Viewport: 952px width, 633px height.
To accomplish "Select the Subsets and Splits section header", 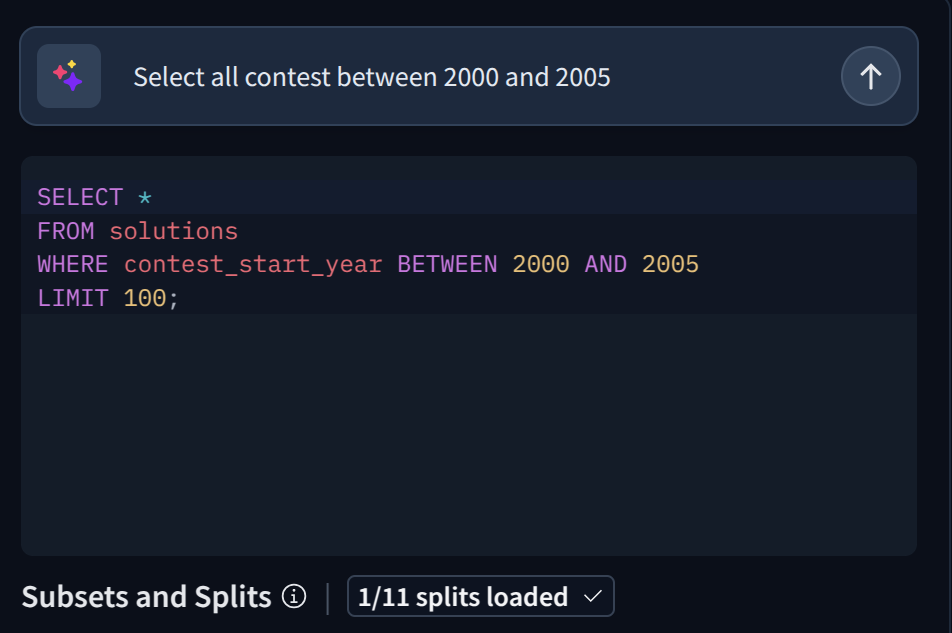I will coord(146,596).
